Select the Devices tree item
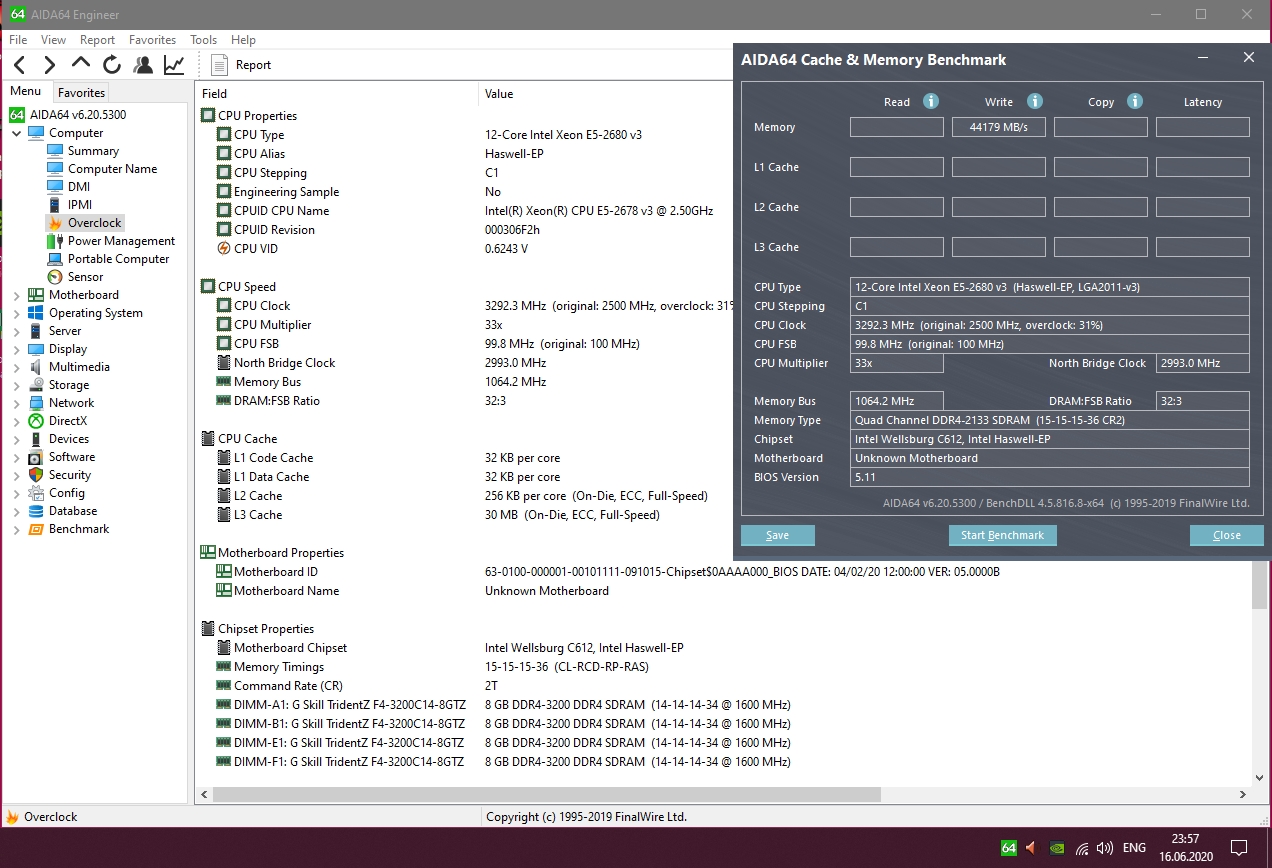The height and width of the screenshot is (868, 1272). tap(68, 439)
